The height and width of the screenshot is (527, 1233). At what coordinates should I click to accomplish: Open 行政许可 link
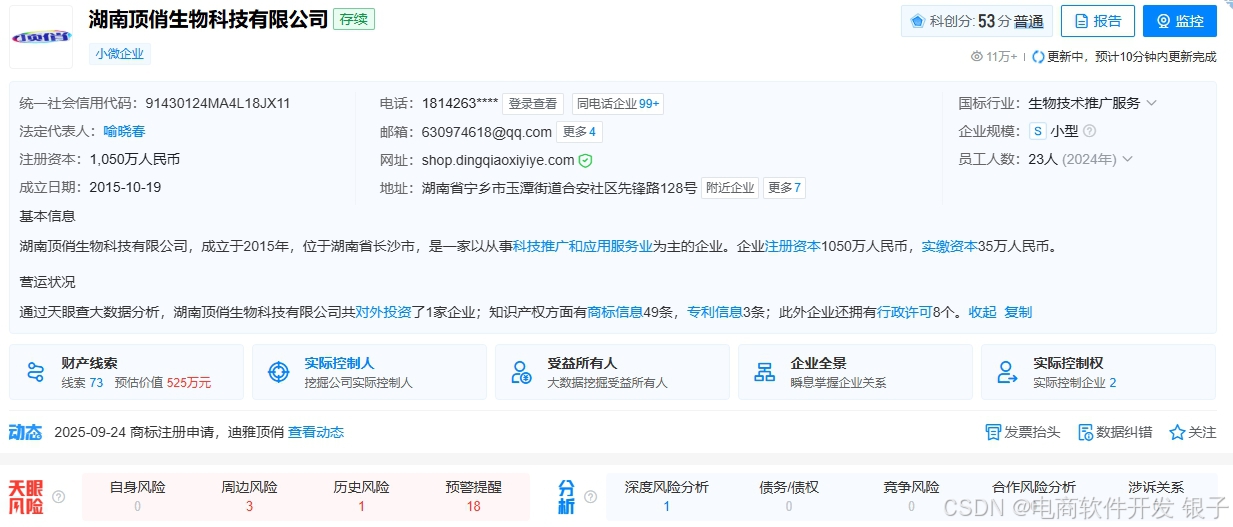coord(905,312)
